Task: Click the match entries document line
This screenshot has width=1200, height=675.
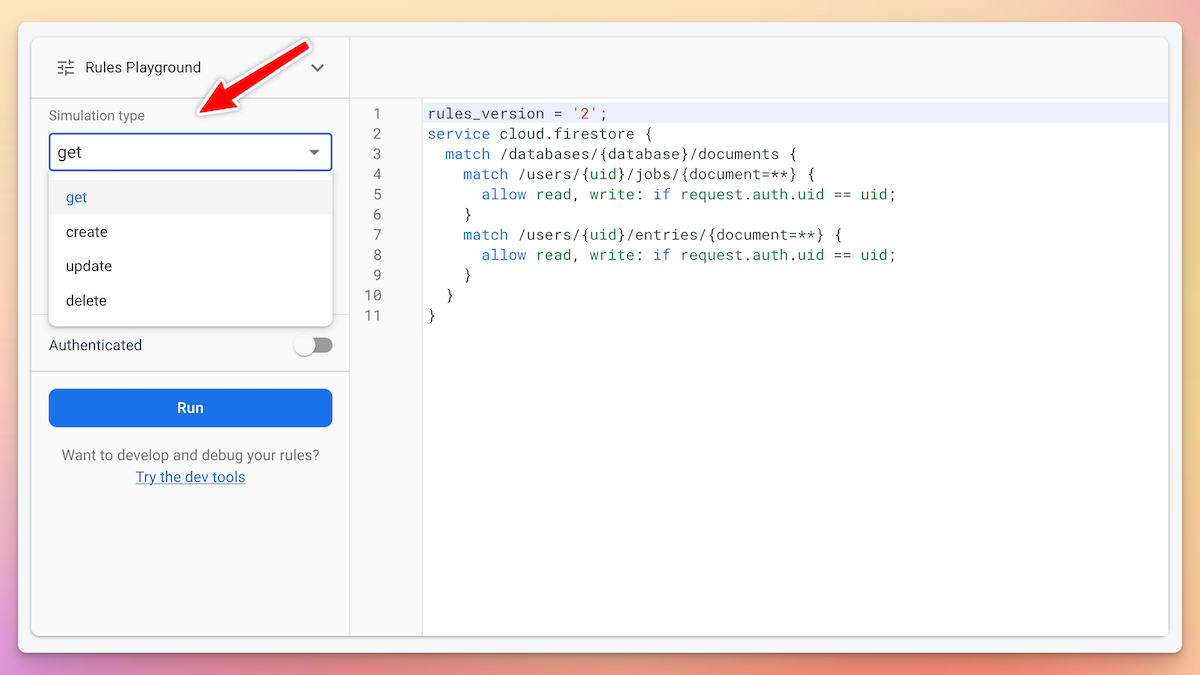Action: point(652,235)
